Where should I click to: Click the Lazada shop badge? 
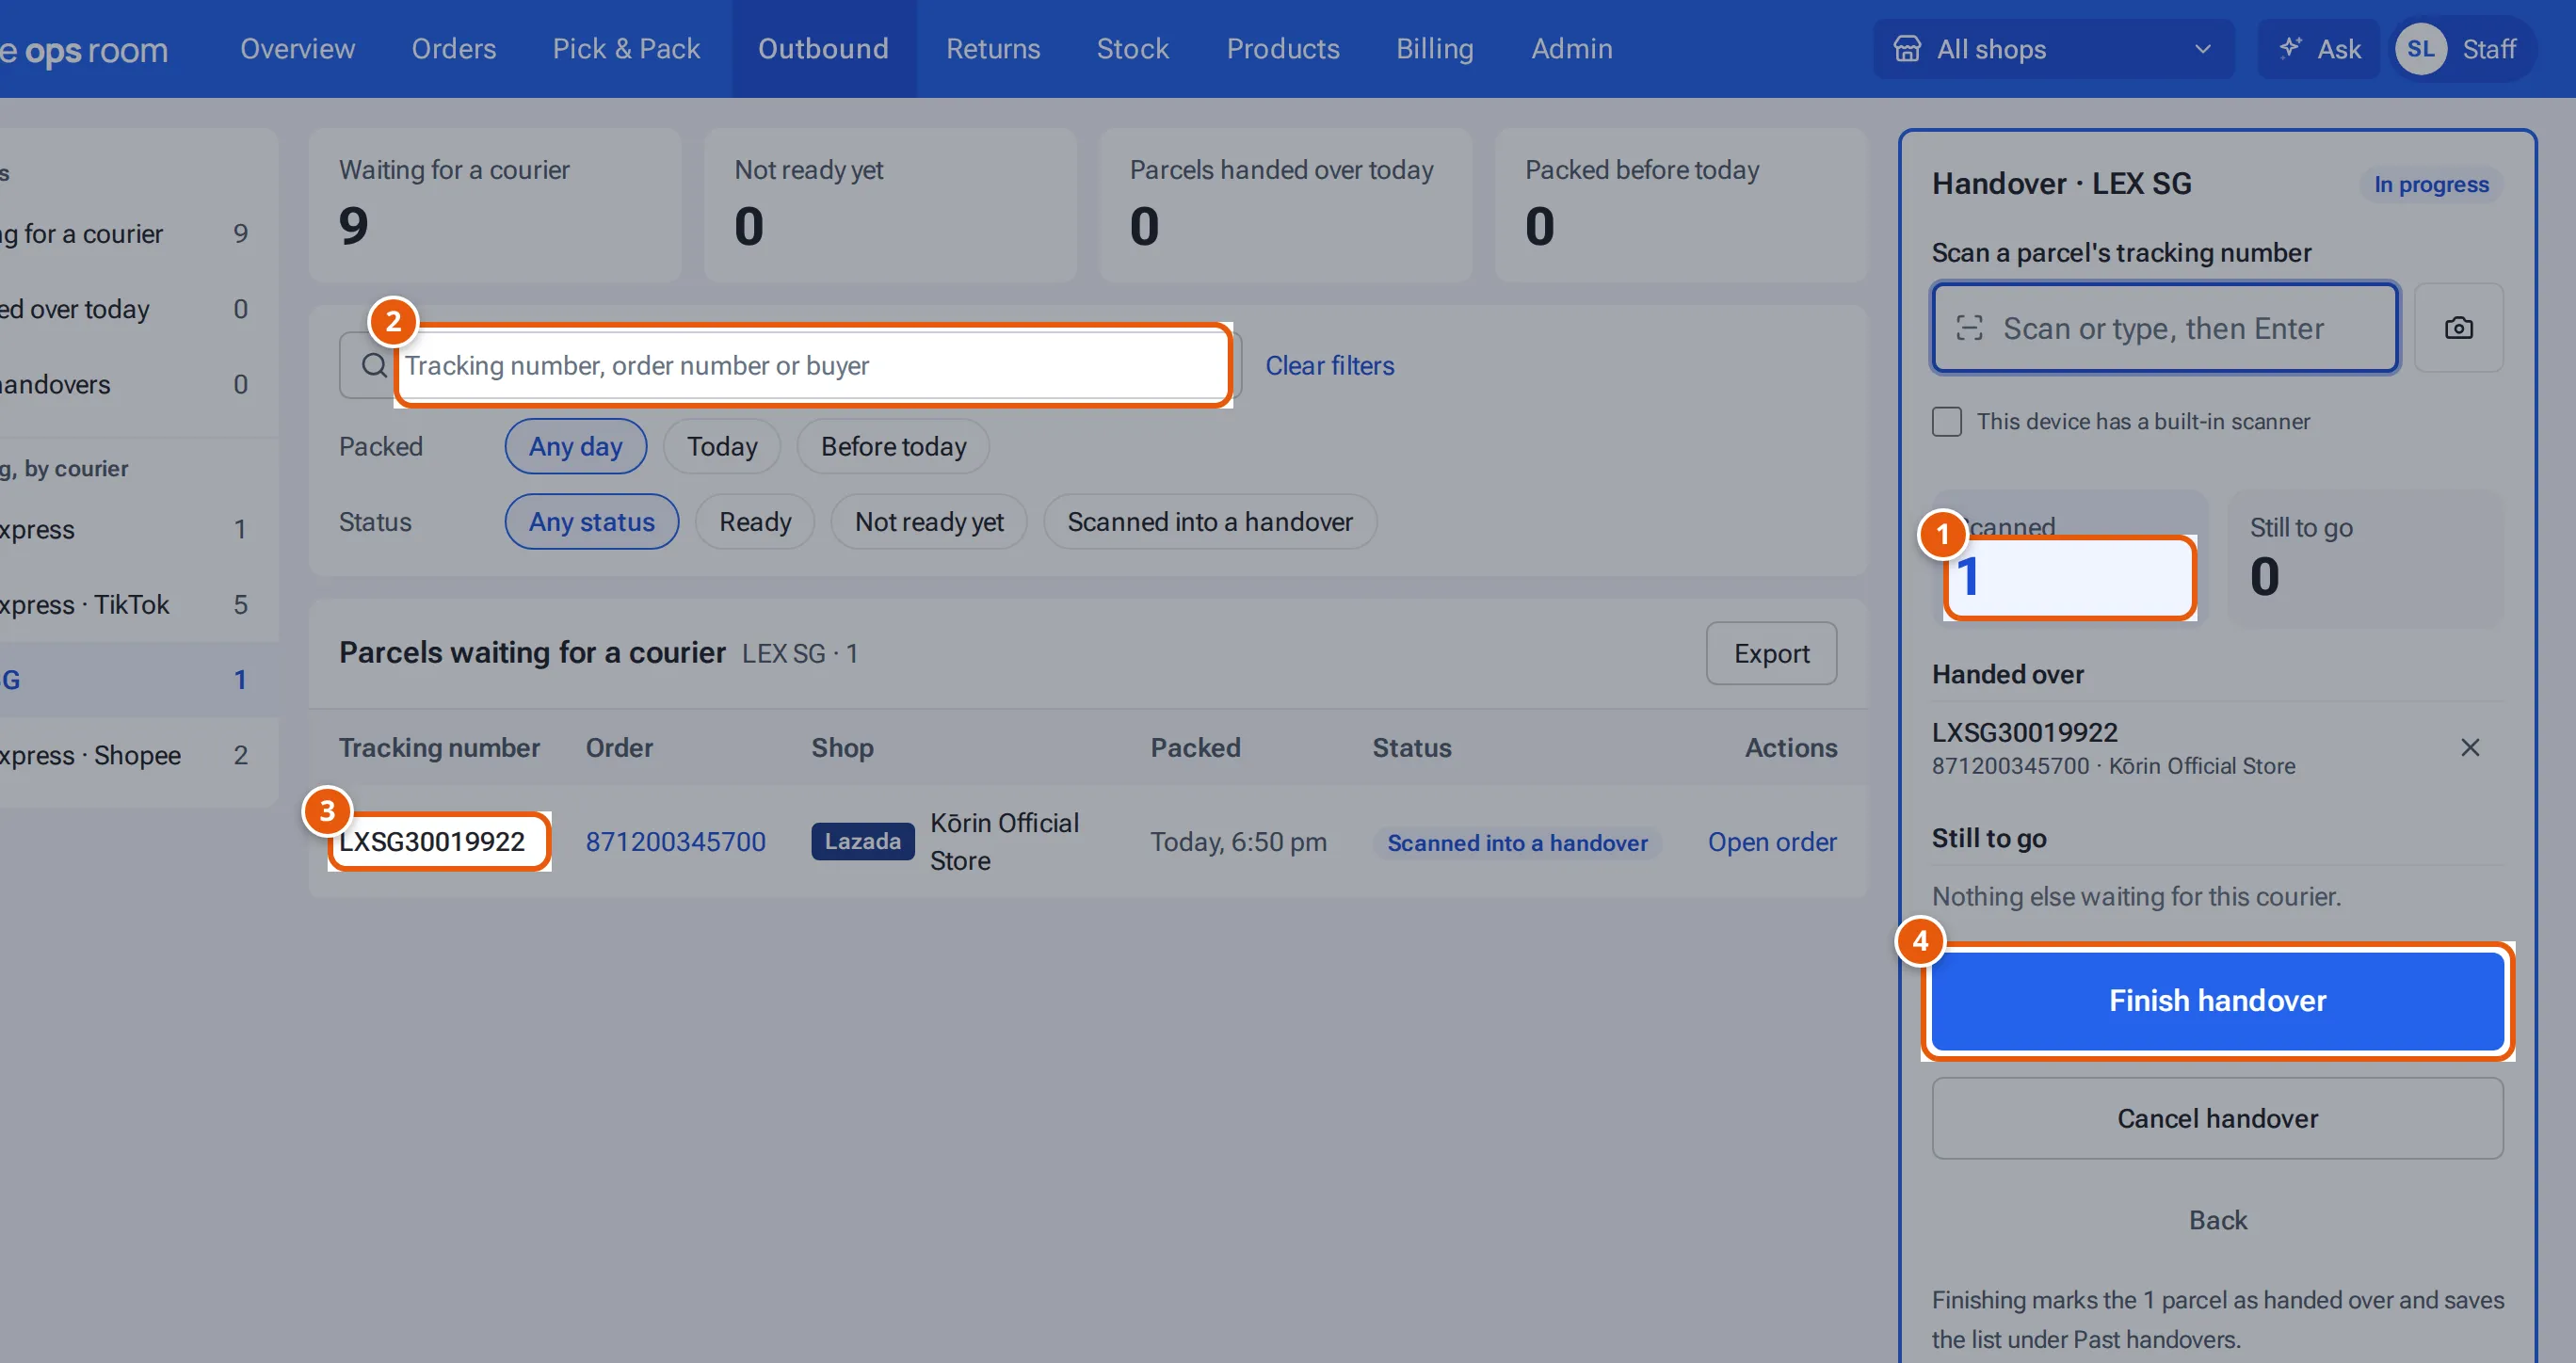[x=862, y=841]
